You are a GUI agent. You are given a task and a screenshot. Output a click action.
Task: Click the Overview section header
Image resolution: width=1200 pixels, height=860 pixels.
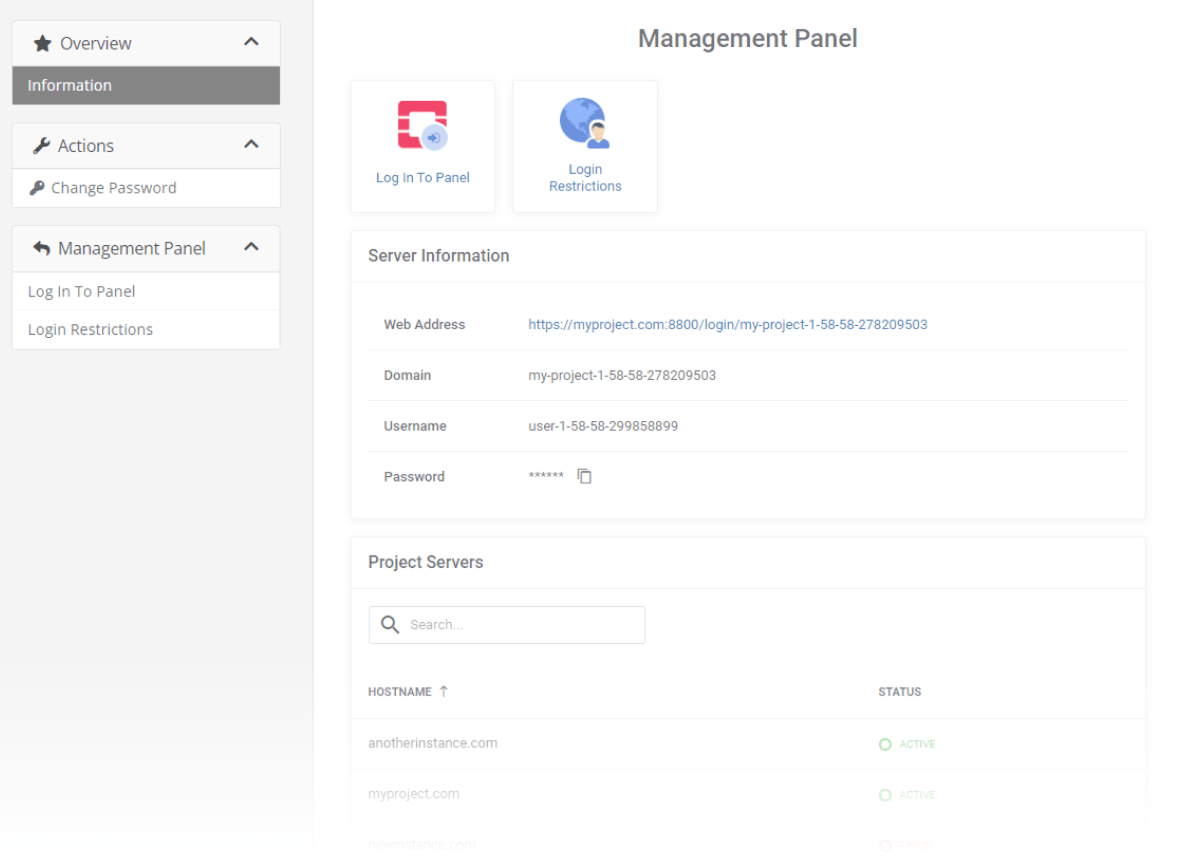[146, 43]
